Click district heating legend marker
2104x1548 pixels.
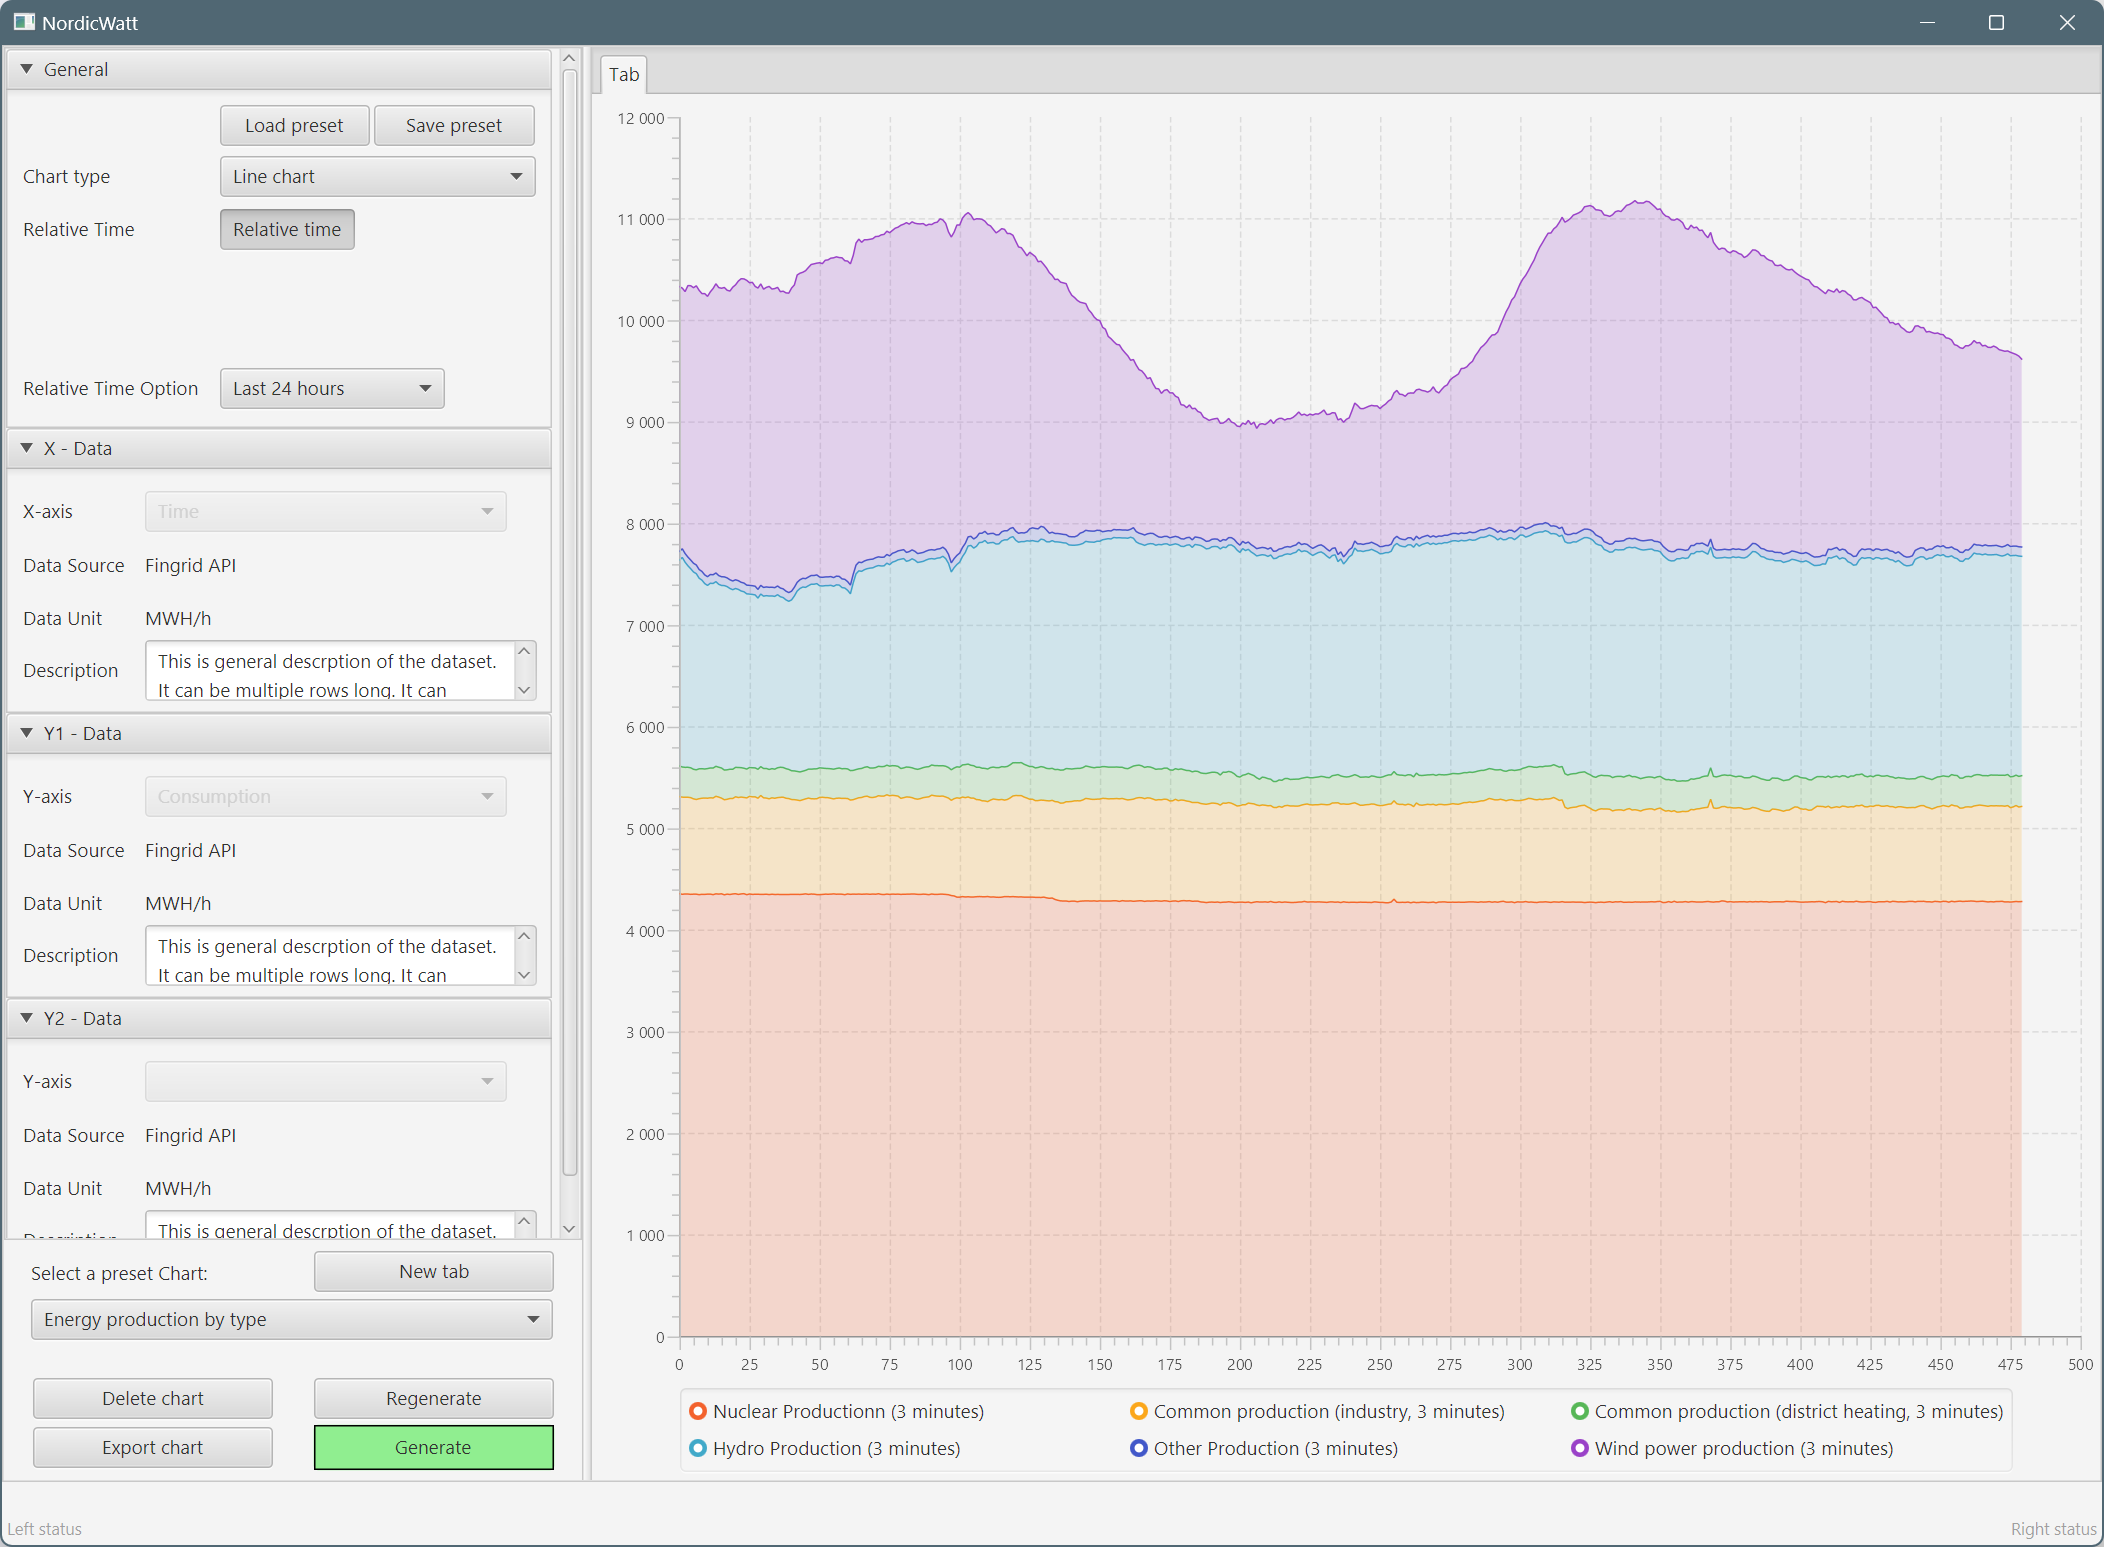1580,1411
